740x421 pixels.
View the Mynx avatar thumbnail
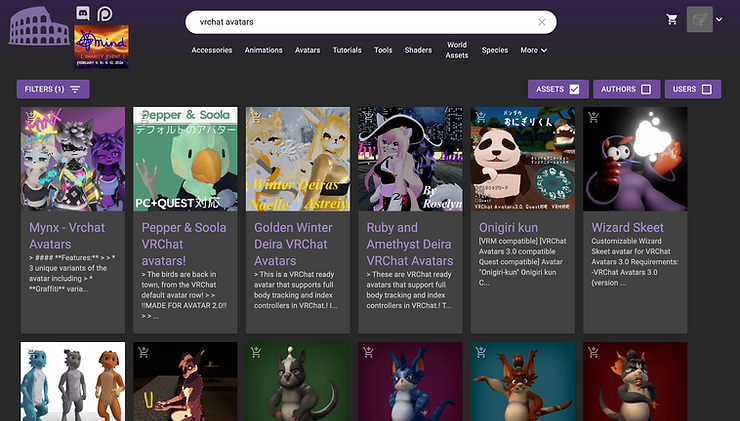coord(73,159)
